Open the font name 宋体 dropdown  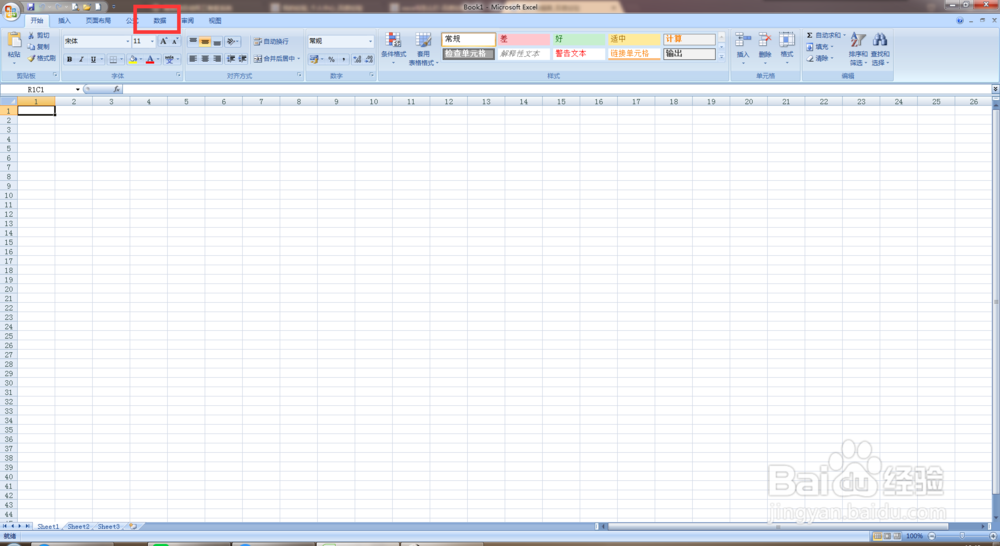point(128,41)
